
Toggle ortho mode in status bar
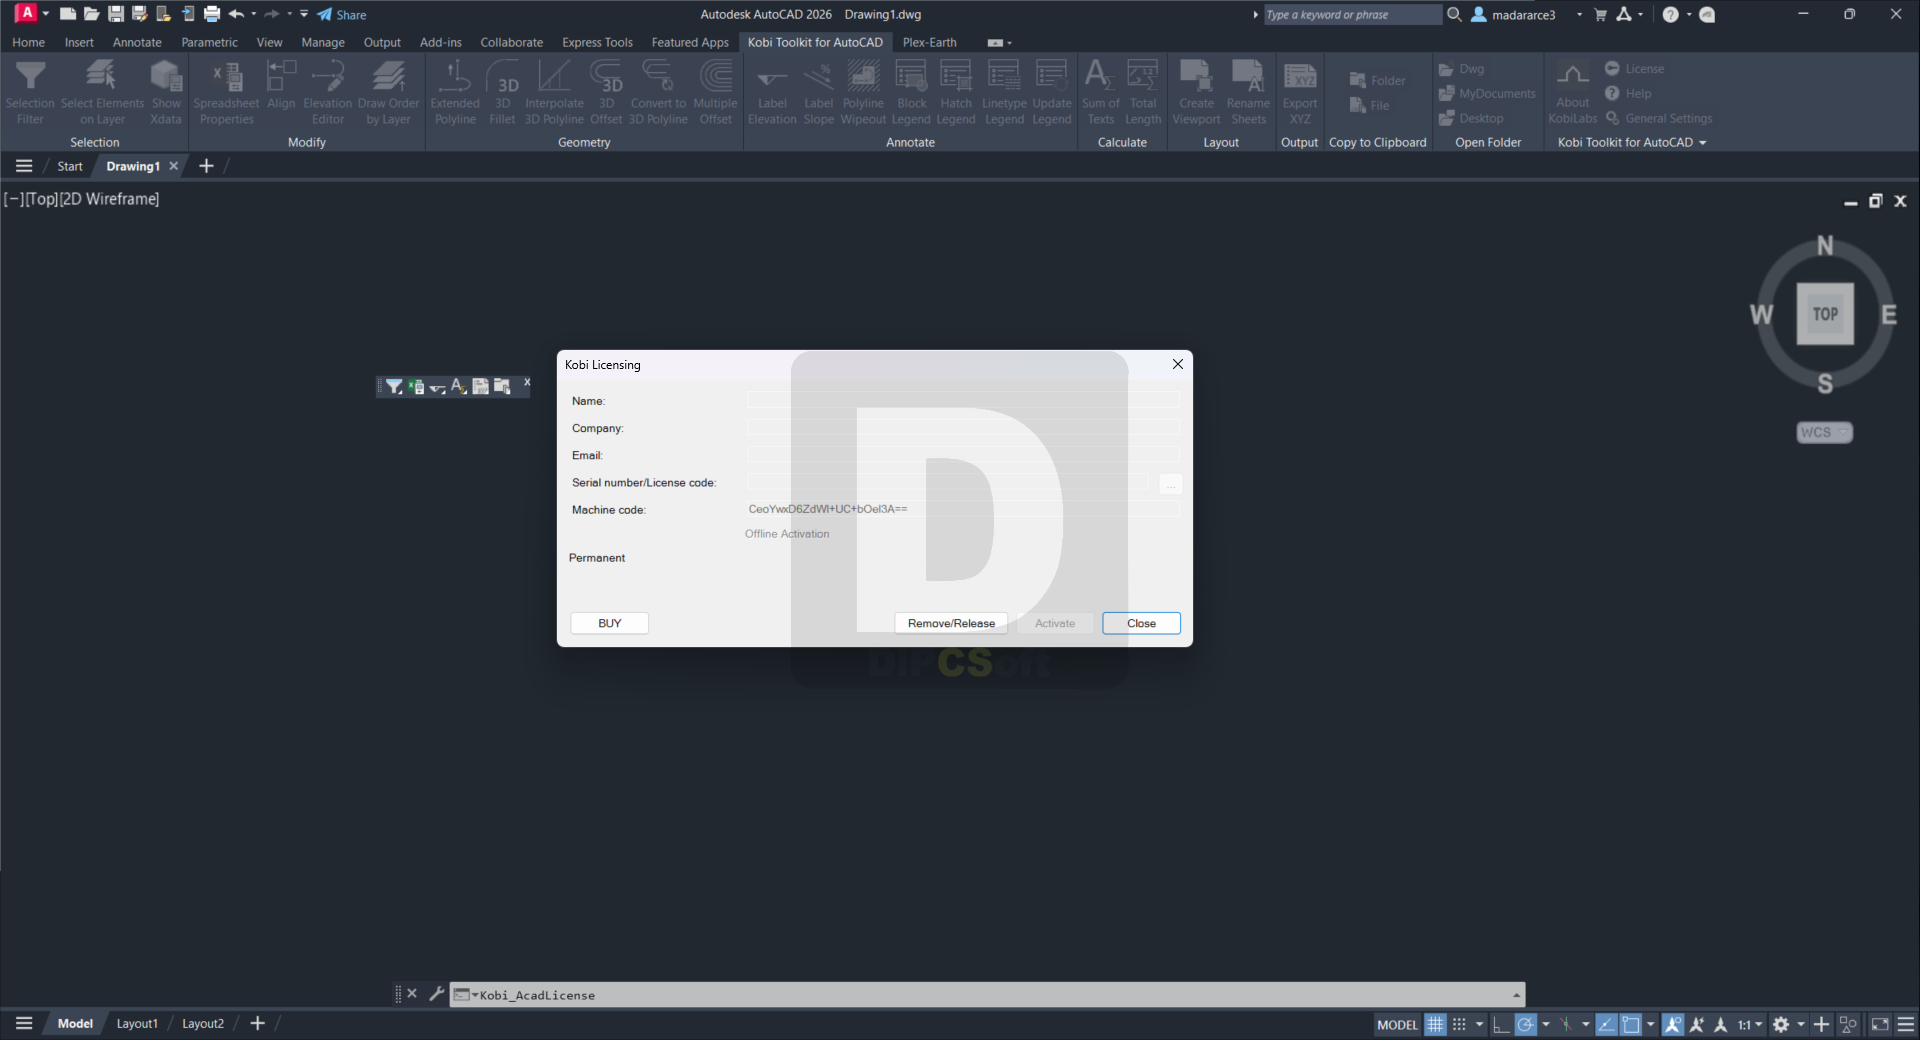(x=1501, y=1024)
